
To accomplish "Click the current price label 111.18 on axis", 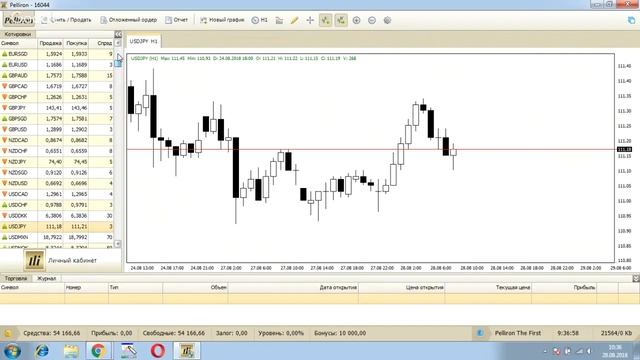I will (624, 149).
